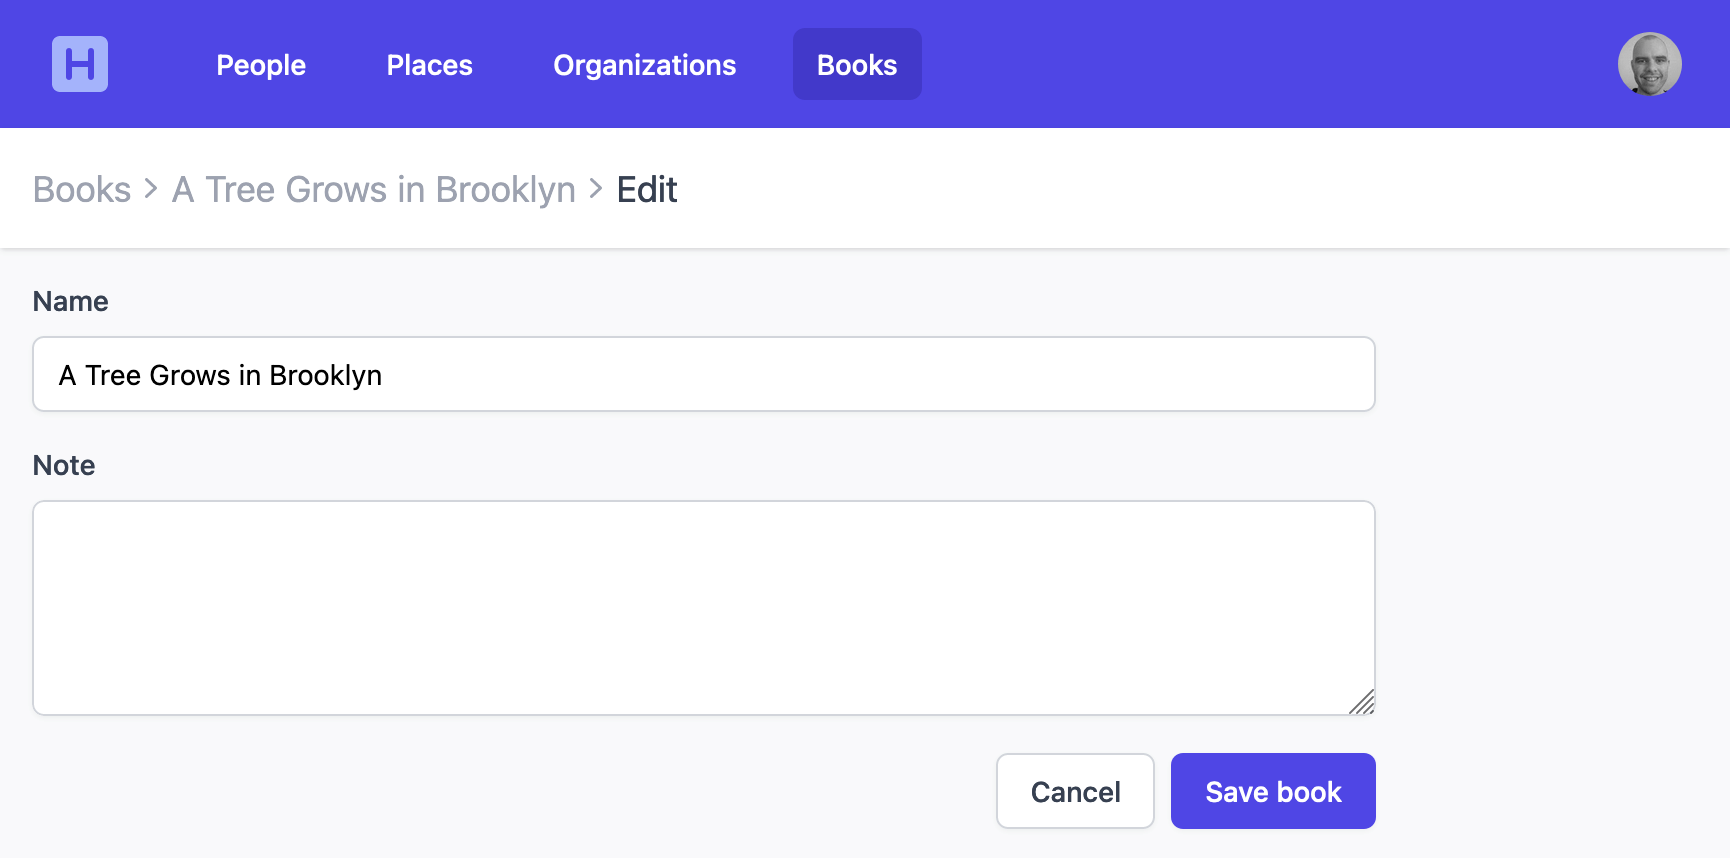
Task: Open the Places nav item
Action: [x=429, y=65]
